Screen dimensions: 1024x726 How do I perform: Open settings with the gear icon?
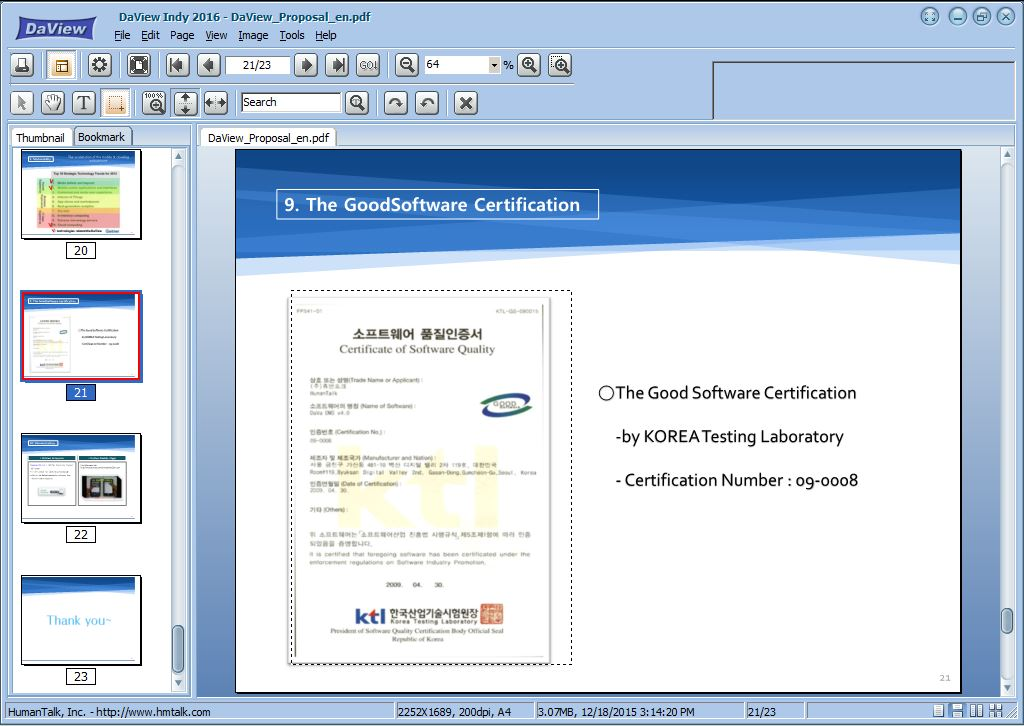point(100,65)
